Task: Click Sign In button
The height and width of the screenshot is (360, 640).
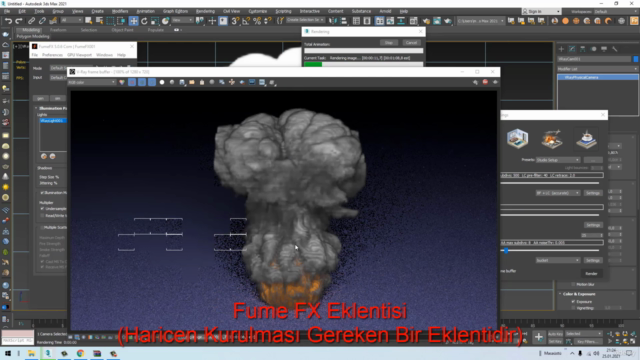Action: click(x=541, y=11)
